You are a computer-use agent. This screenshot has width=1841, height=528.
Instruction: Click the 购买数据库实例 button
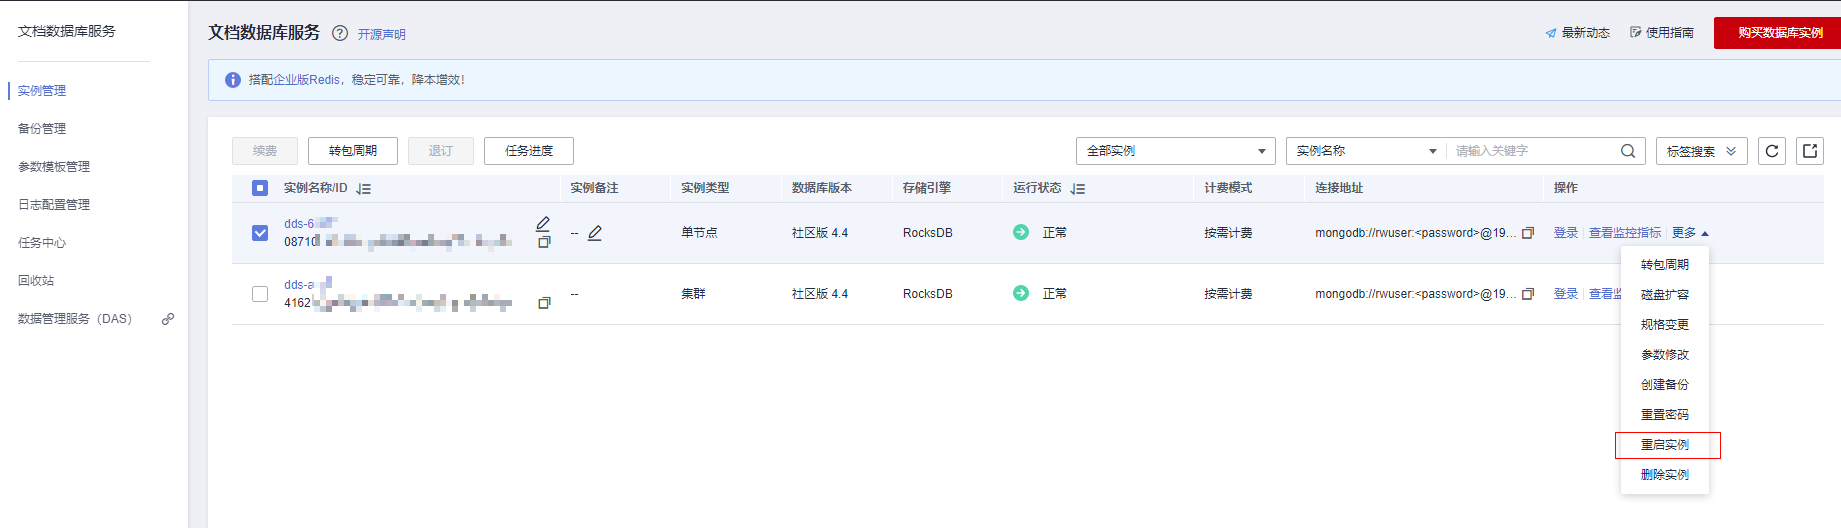1779,33
